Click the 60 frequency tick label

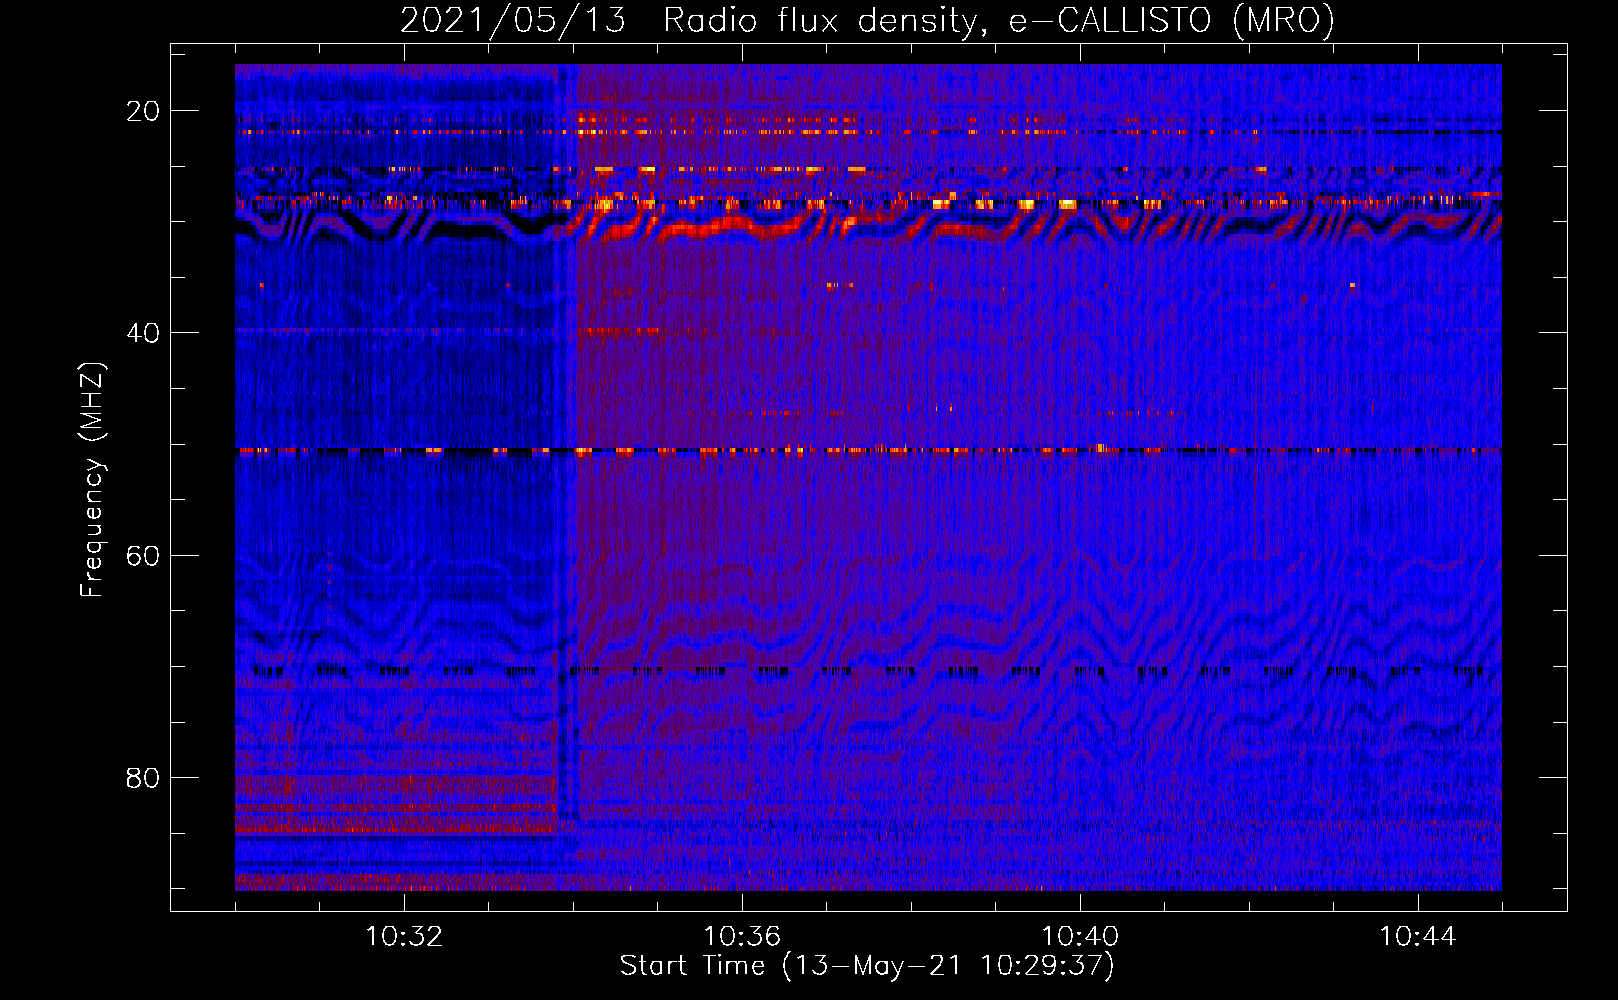[143, 555]
